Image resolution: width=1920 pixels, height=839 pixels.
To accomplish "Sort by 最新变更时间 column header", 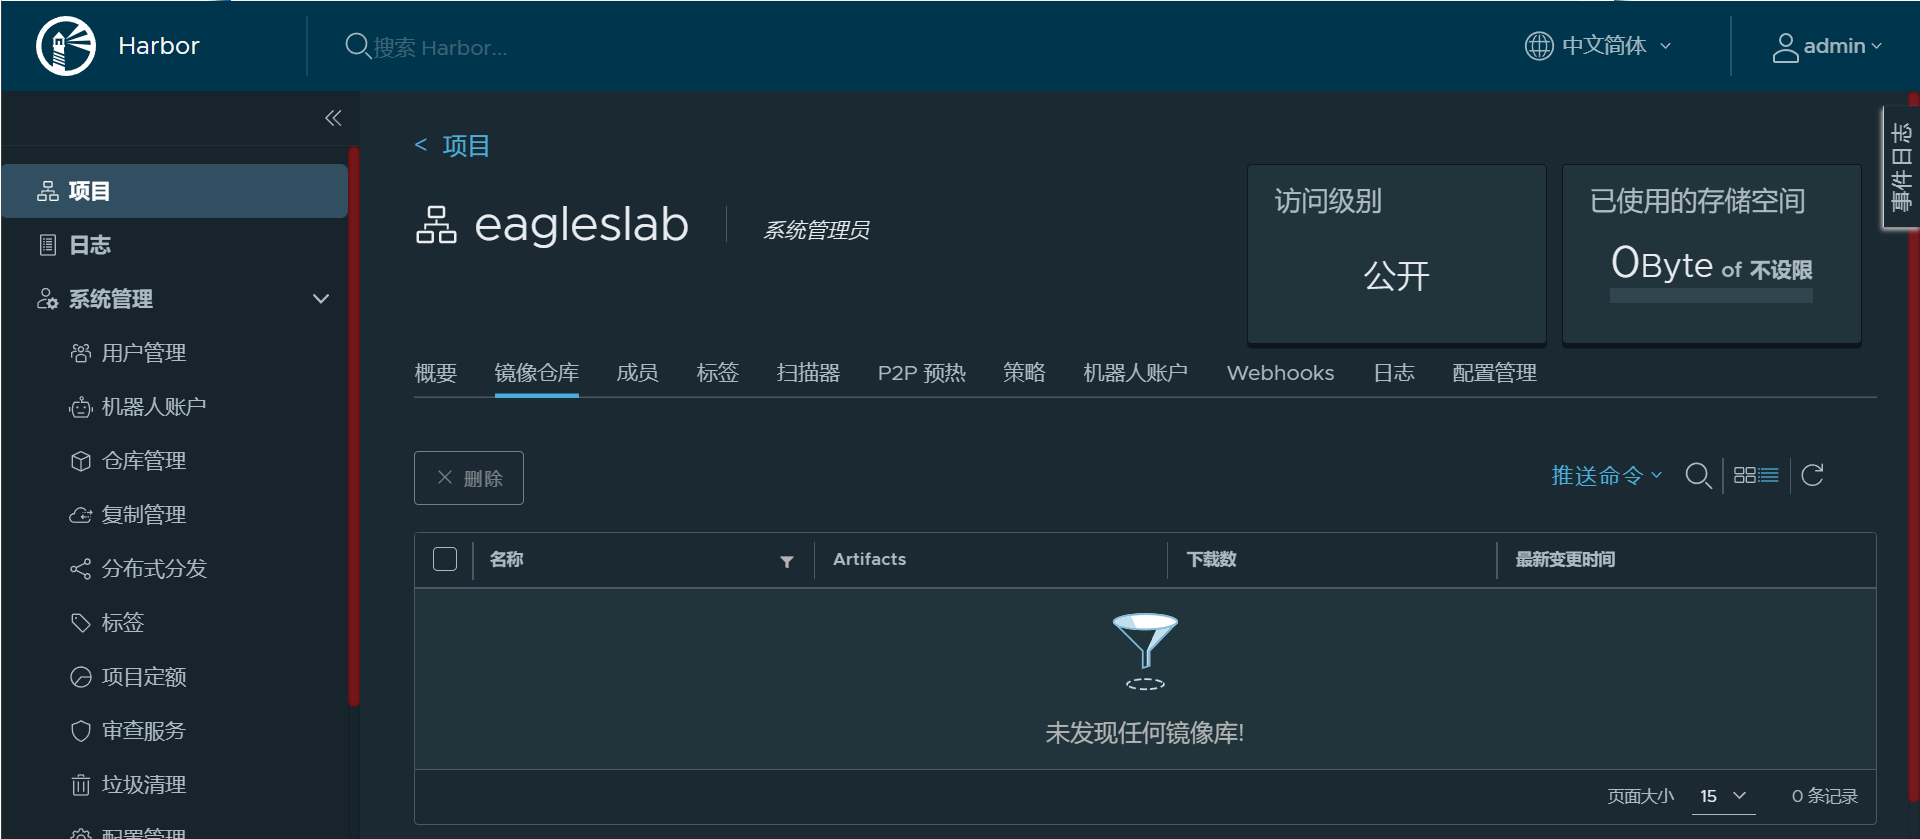I will tap(1565, 559).
